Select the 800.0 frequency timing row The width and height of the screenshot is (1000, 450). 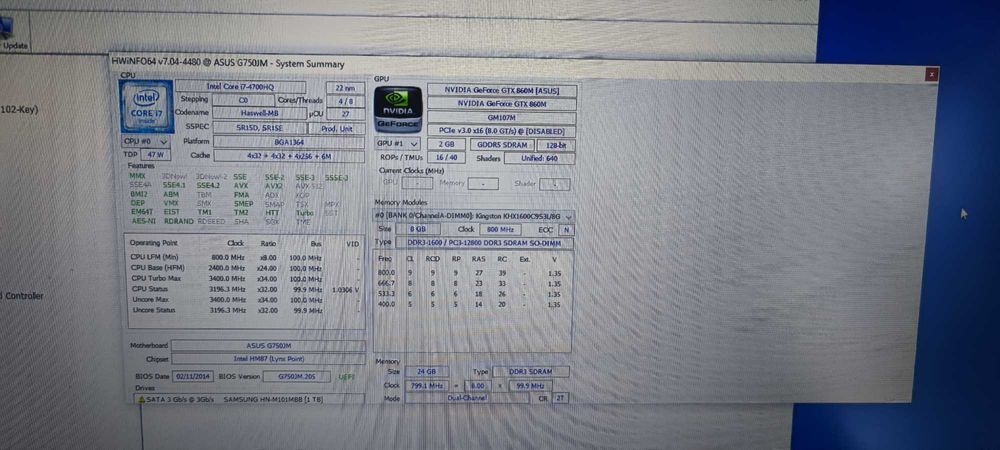click(472, 273)
